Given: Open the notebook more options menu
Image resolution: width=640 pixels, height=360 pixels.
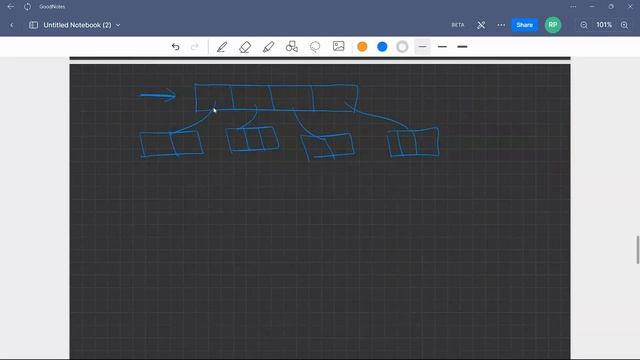Looking at the screenshot, I should point(501,25).
